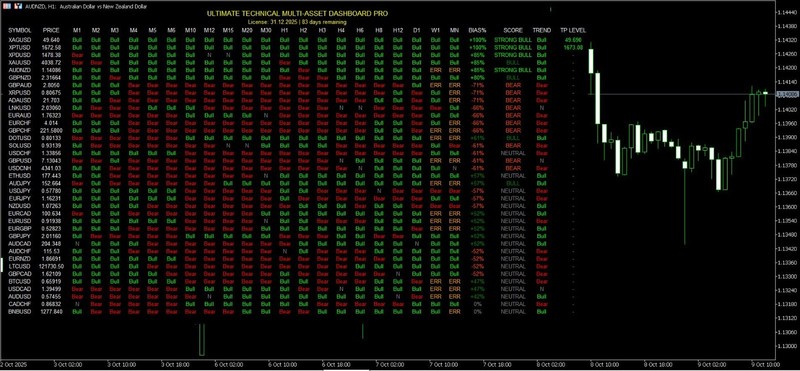Image resolution: width=800 pixels, height=371 pixels.
Task: Select the XPTUSD symbol row label
Action: point(19,47)
